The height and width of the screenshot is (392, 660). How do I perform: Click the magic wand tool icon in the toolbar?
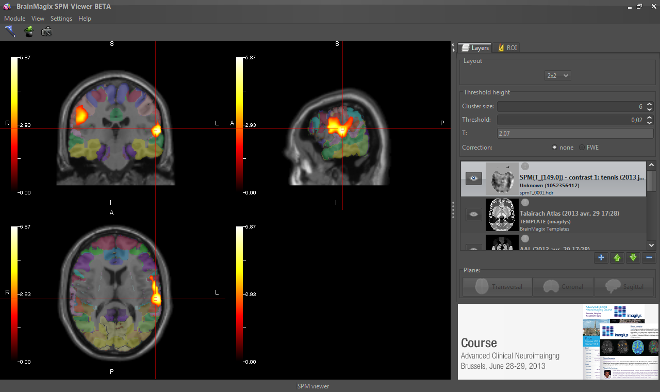[x=10, y=31]
